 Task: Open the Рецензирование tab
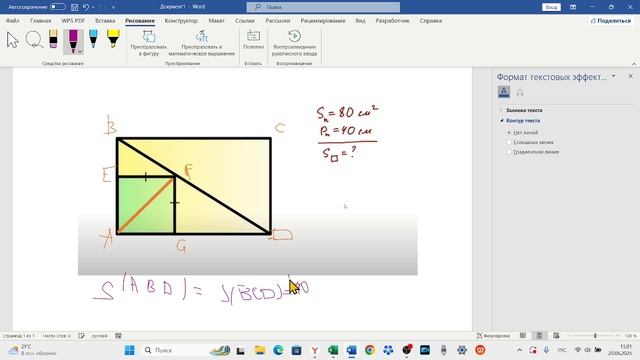(x=323, y=20)
